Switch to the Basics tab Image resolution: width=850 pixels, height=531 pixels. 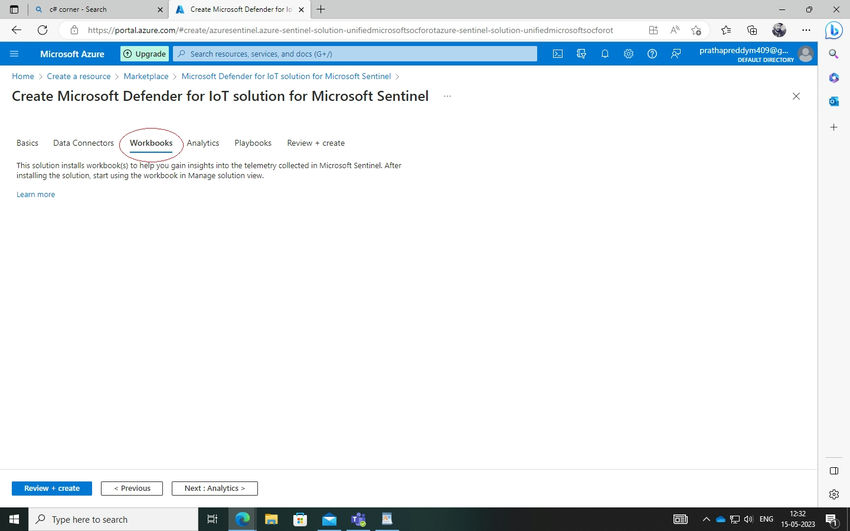(27, 143)
